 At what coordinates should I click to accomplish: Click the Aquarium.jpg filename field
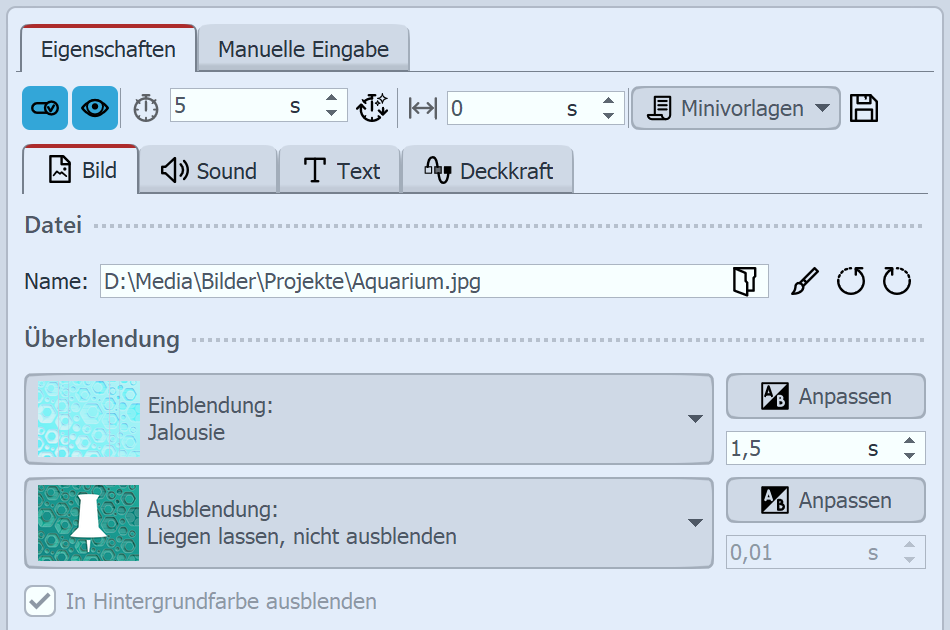[x=400, y=281]
